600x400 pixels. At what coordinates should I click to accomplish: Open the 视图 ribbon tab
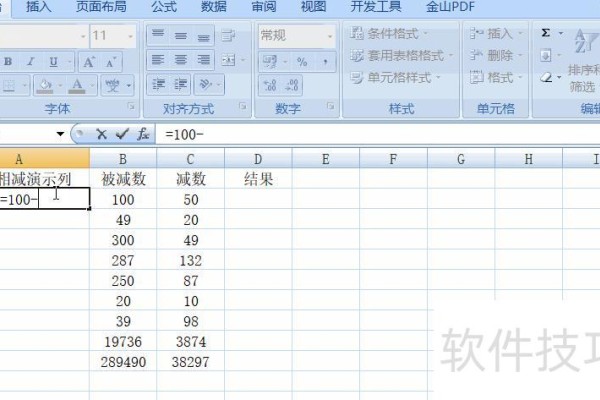[x=314, y=7]
